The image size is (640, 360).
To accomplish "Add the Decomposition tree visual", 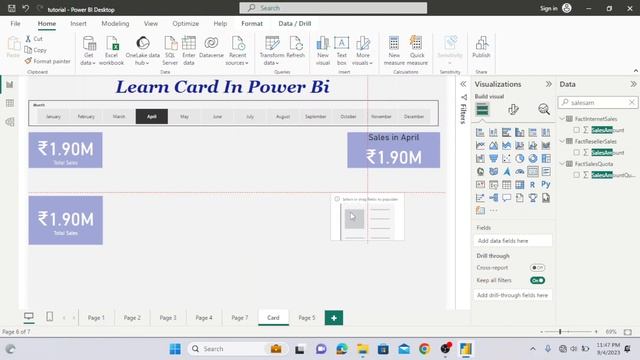I will click(x=493, y=198).
